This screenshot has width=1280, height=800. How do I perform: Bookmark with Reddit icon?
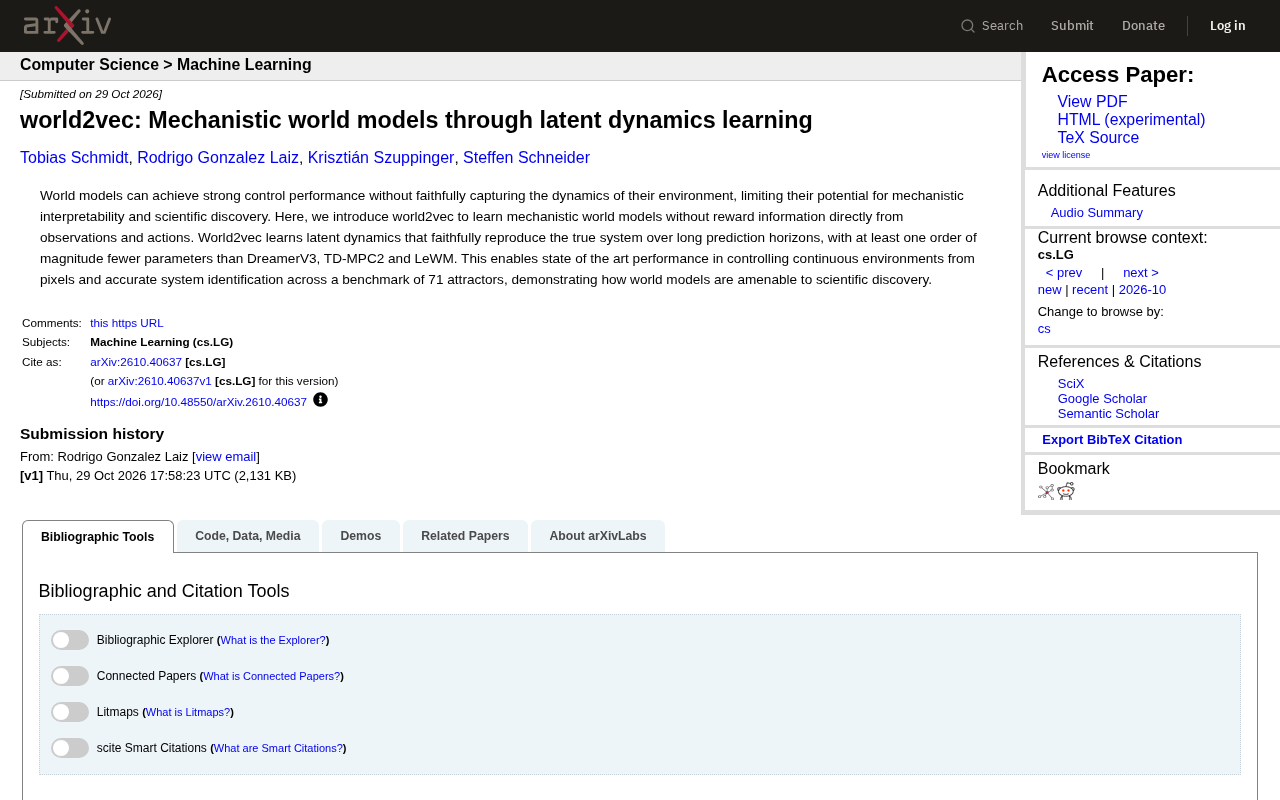(1066, 491)
